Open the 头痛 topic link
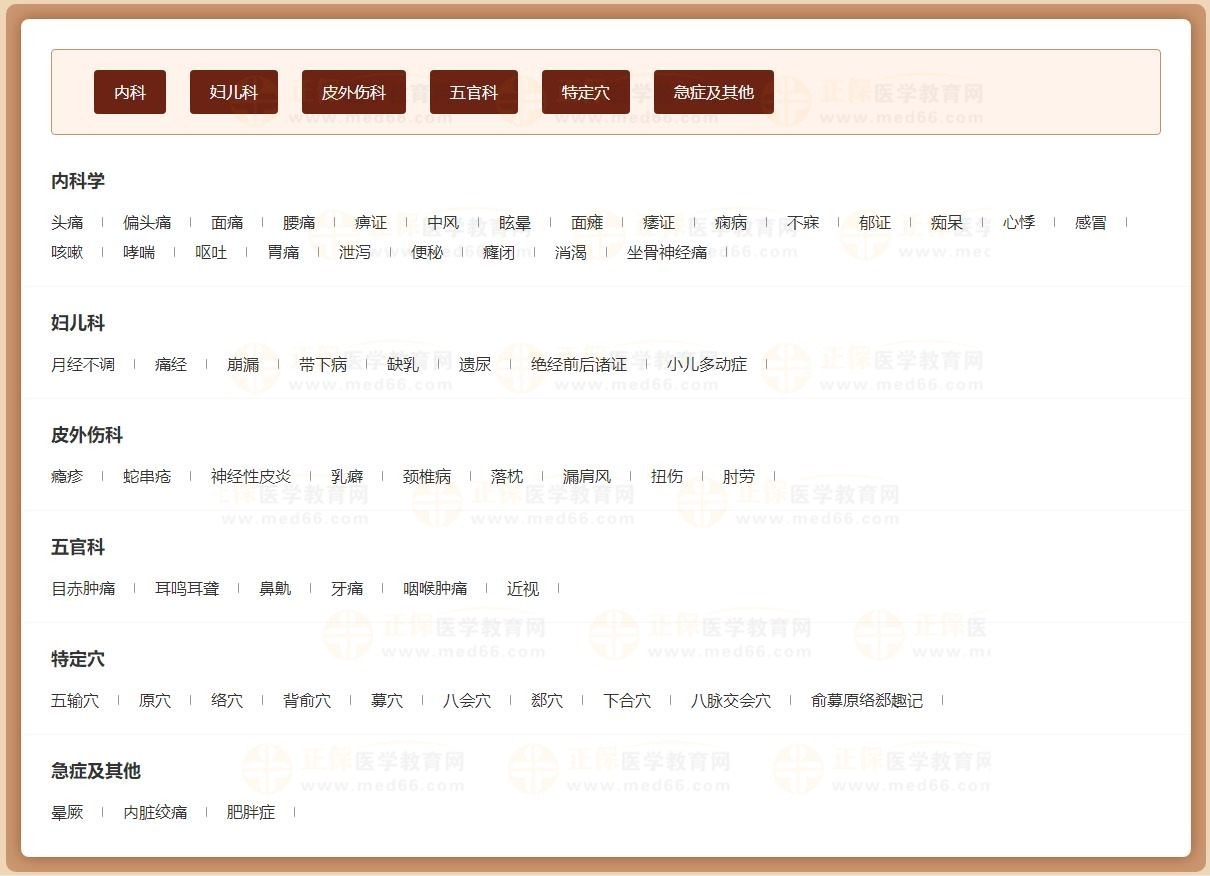Screen dimensions: 1210x876 tap(68, 222)
